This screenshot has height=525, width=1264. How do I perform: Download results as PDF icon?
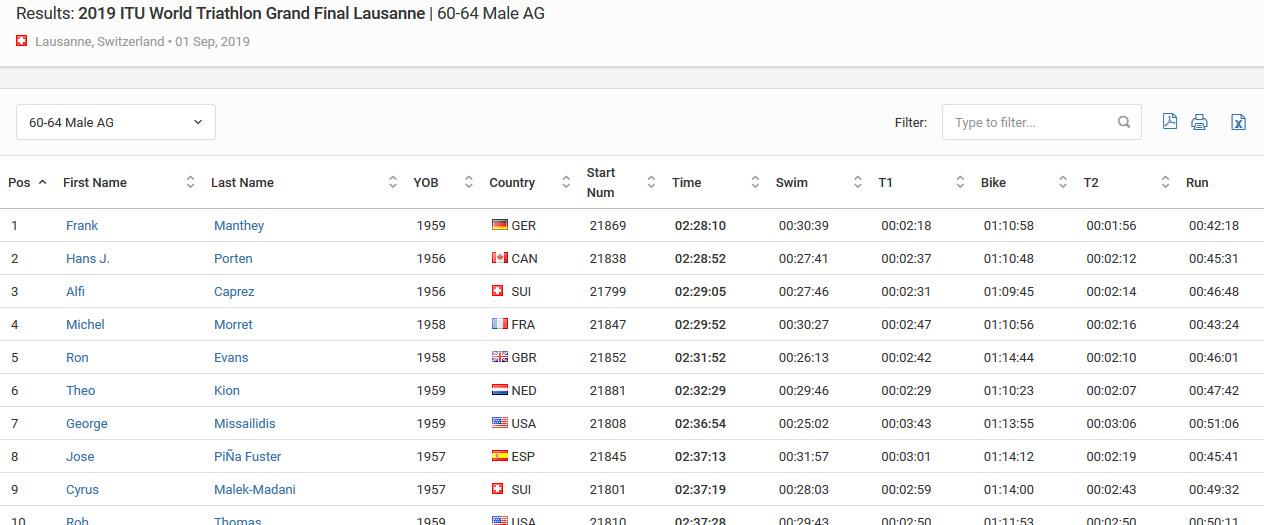pyautogui.click(x=1169, y=122)
